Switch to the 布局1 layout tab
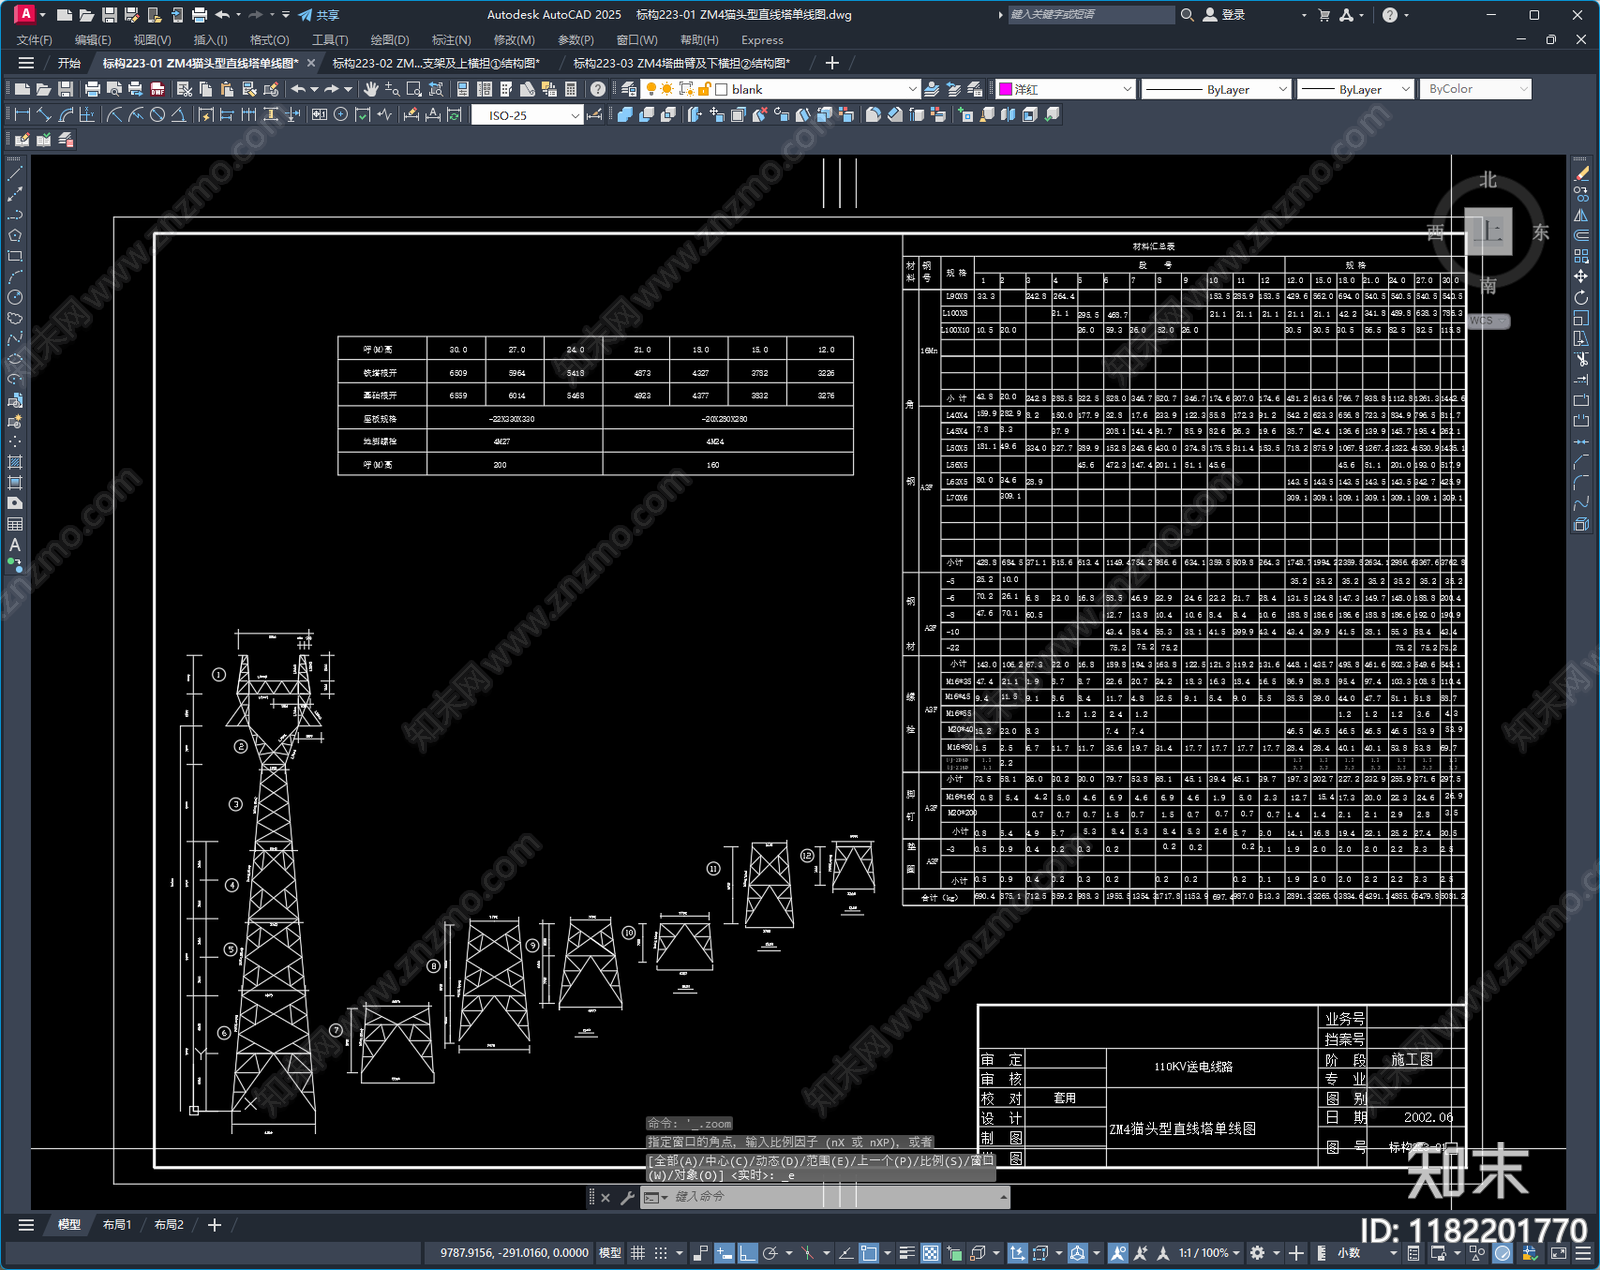Viewport: 1600px width, 1270px height. [x=117, y=1225]
